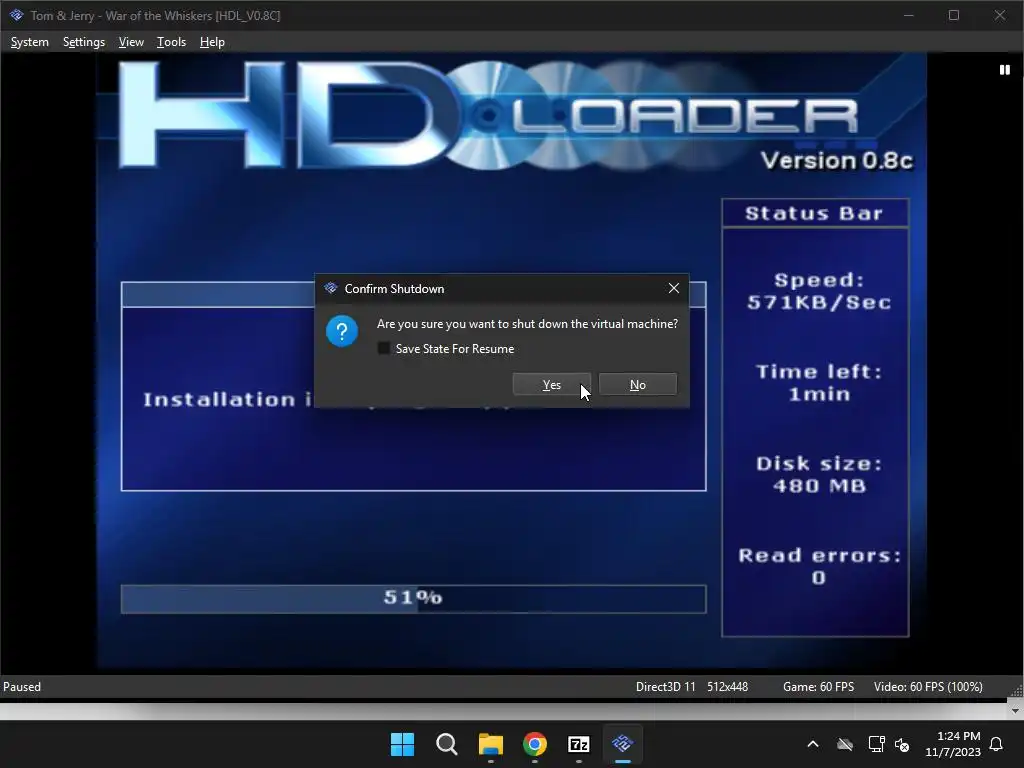Viewport: 1024px width, 768px height.
Task: Click the muted volume tray icon
Action: click(903, 744)
